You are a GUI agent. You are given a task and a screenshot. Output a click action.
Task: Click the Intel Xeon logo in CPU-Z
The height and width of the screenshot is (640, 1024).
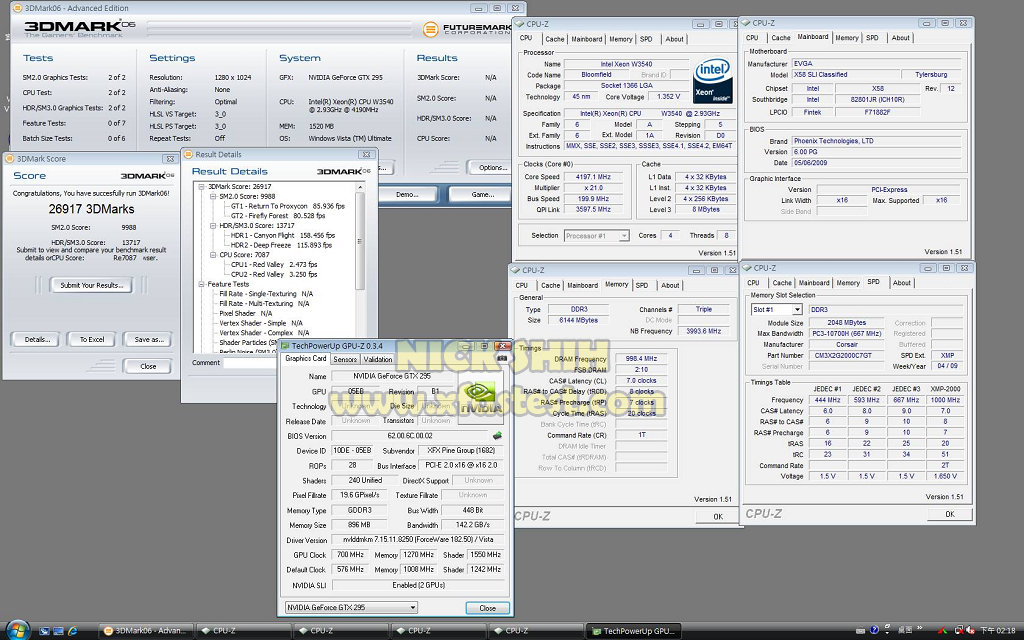(x=713, y=81)
